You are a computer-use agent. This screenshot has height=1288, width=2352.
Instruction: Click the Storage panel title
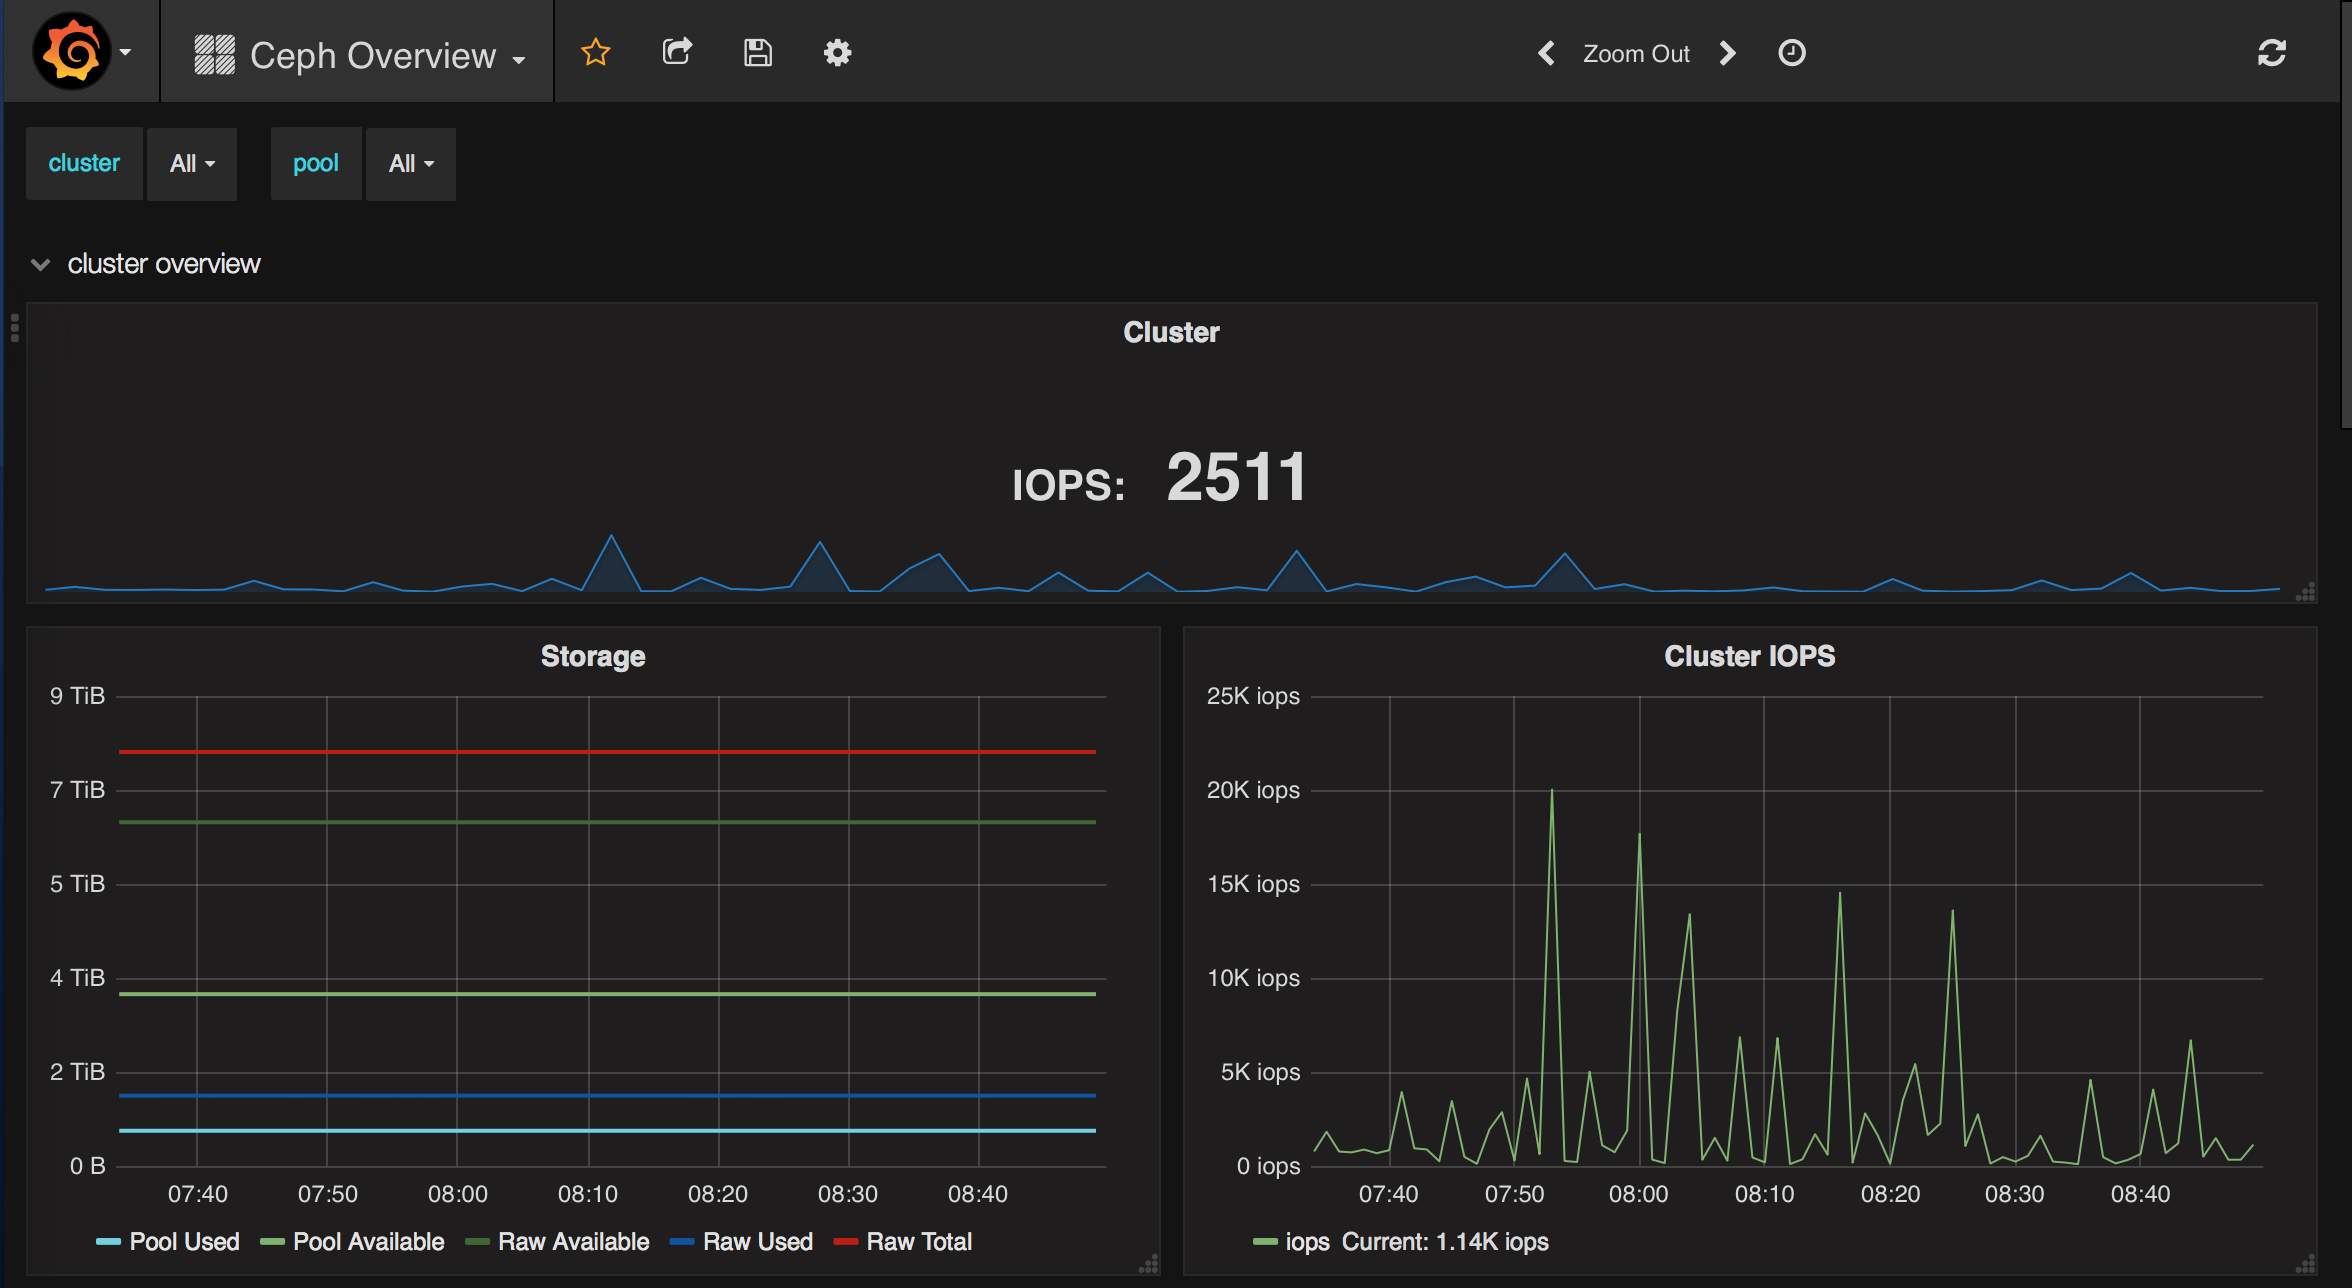[x=593, y=656]
